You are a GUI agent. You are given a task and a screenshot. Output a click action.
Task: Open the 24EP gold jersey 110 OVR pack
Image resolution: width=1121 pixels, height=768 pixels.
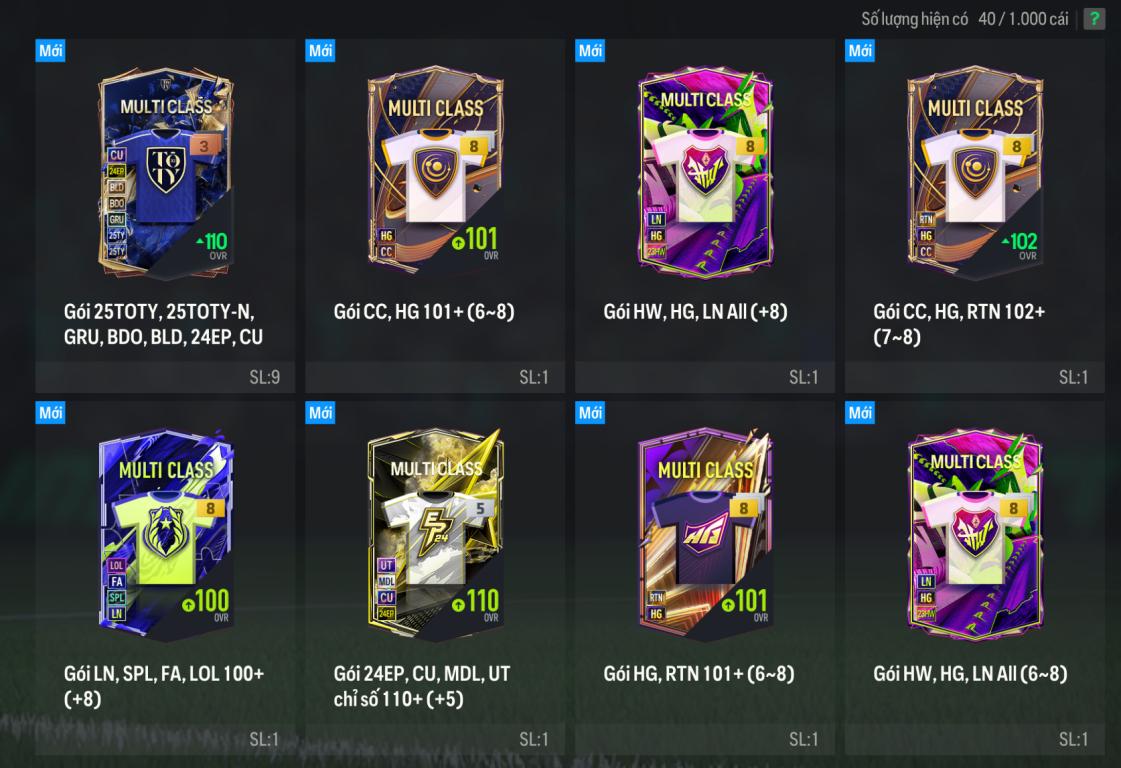pyautogui.click(x=435, y=535)
